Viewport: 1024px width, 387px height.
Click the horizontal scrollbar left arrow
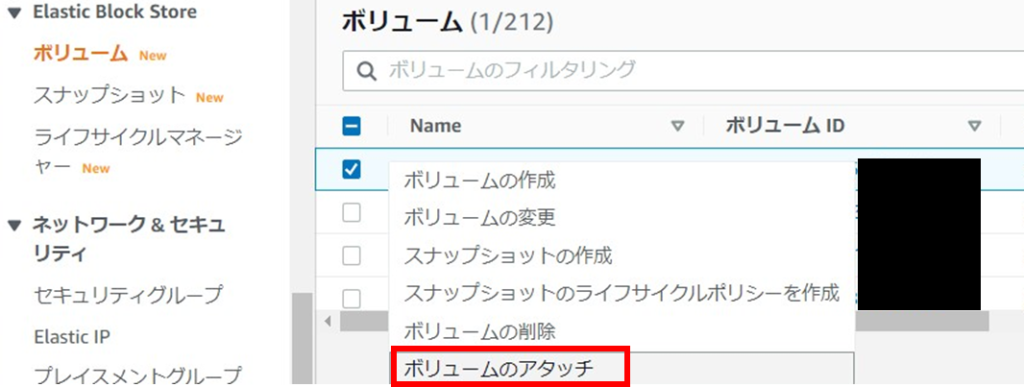tap(328, 321)
